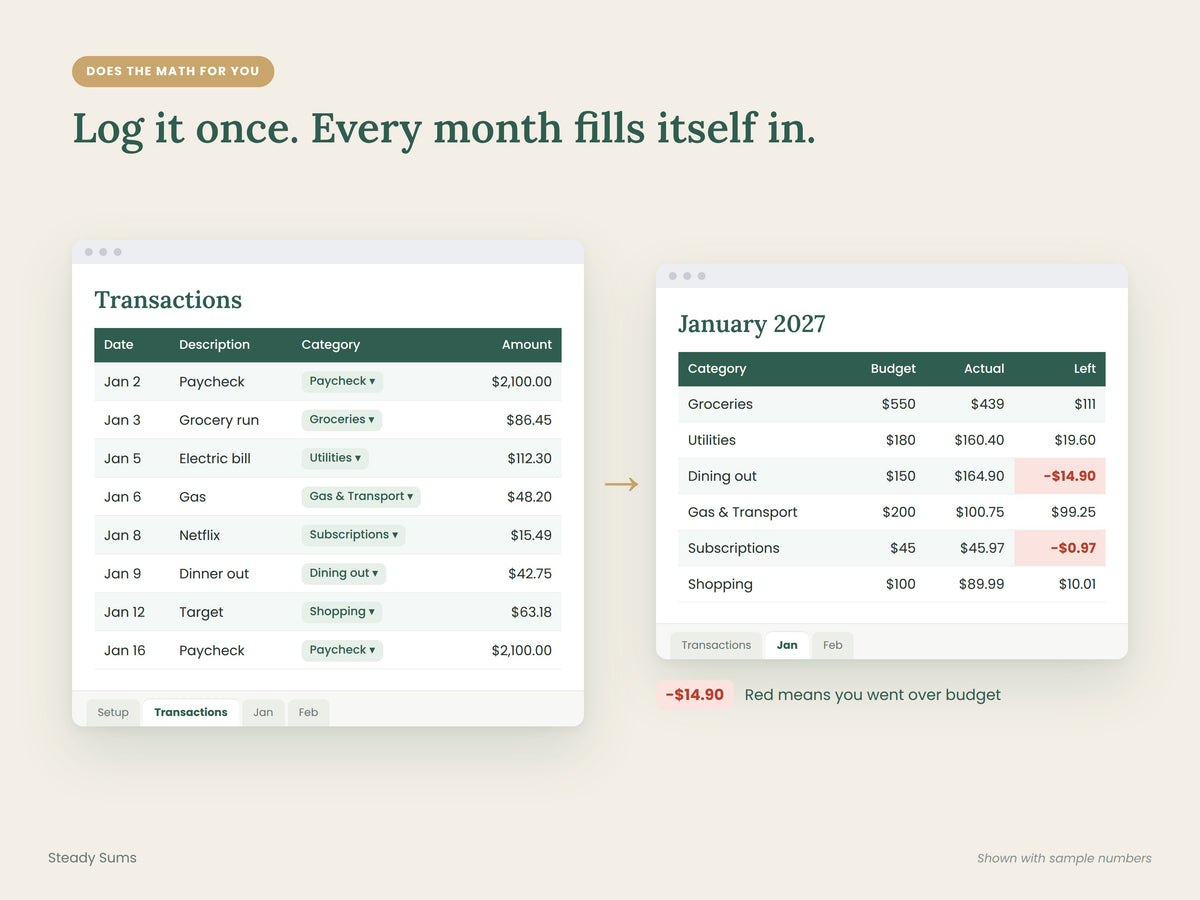1200x900 pixels.
Task: Expand the Gas & Transport category dropdown
Action: [361, 496]
